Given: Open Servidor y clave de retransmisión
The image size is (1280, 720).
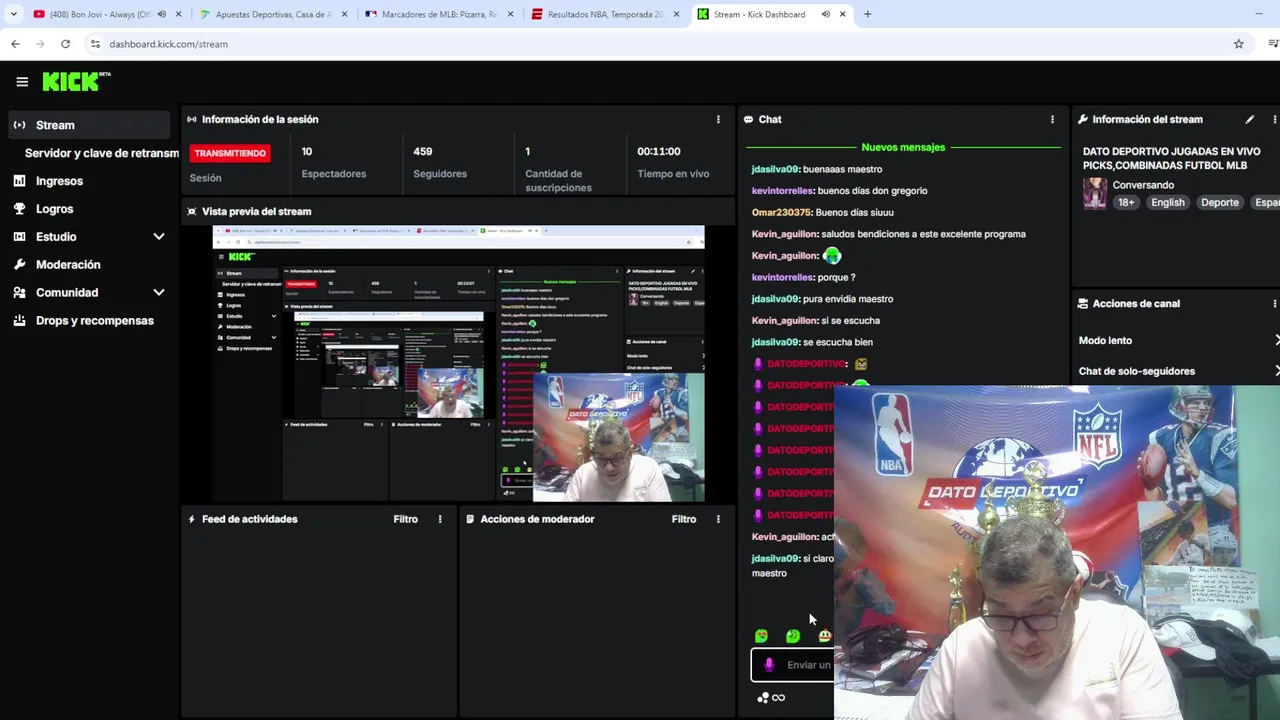Looking at the screenshot, I should (102, 153).
